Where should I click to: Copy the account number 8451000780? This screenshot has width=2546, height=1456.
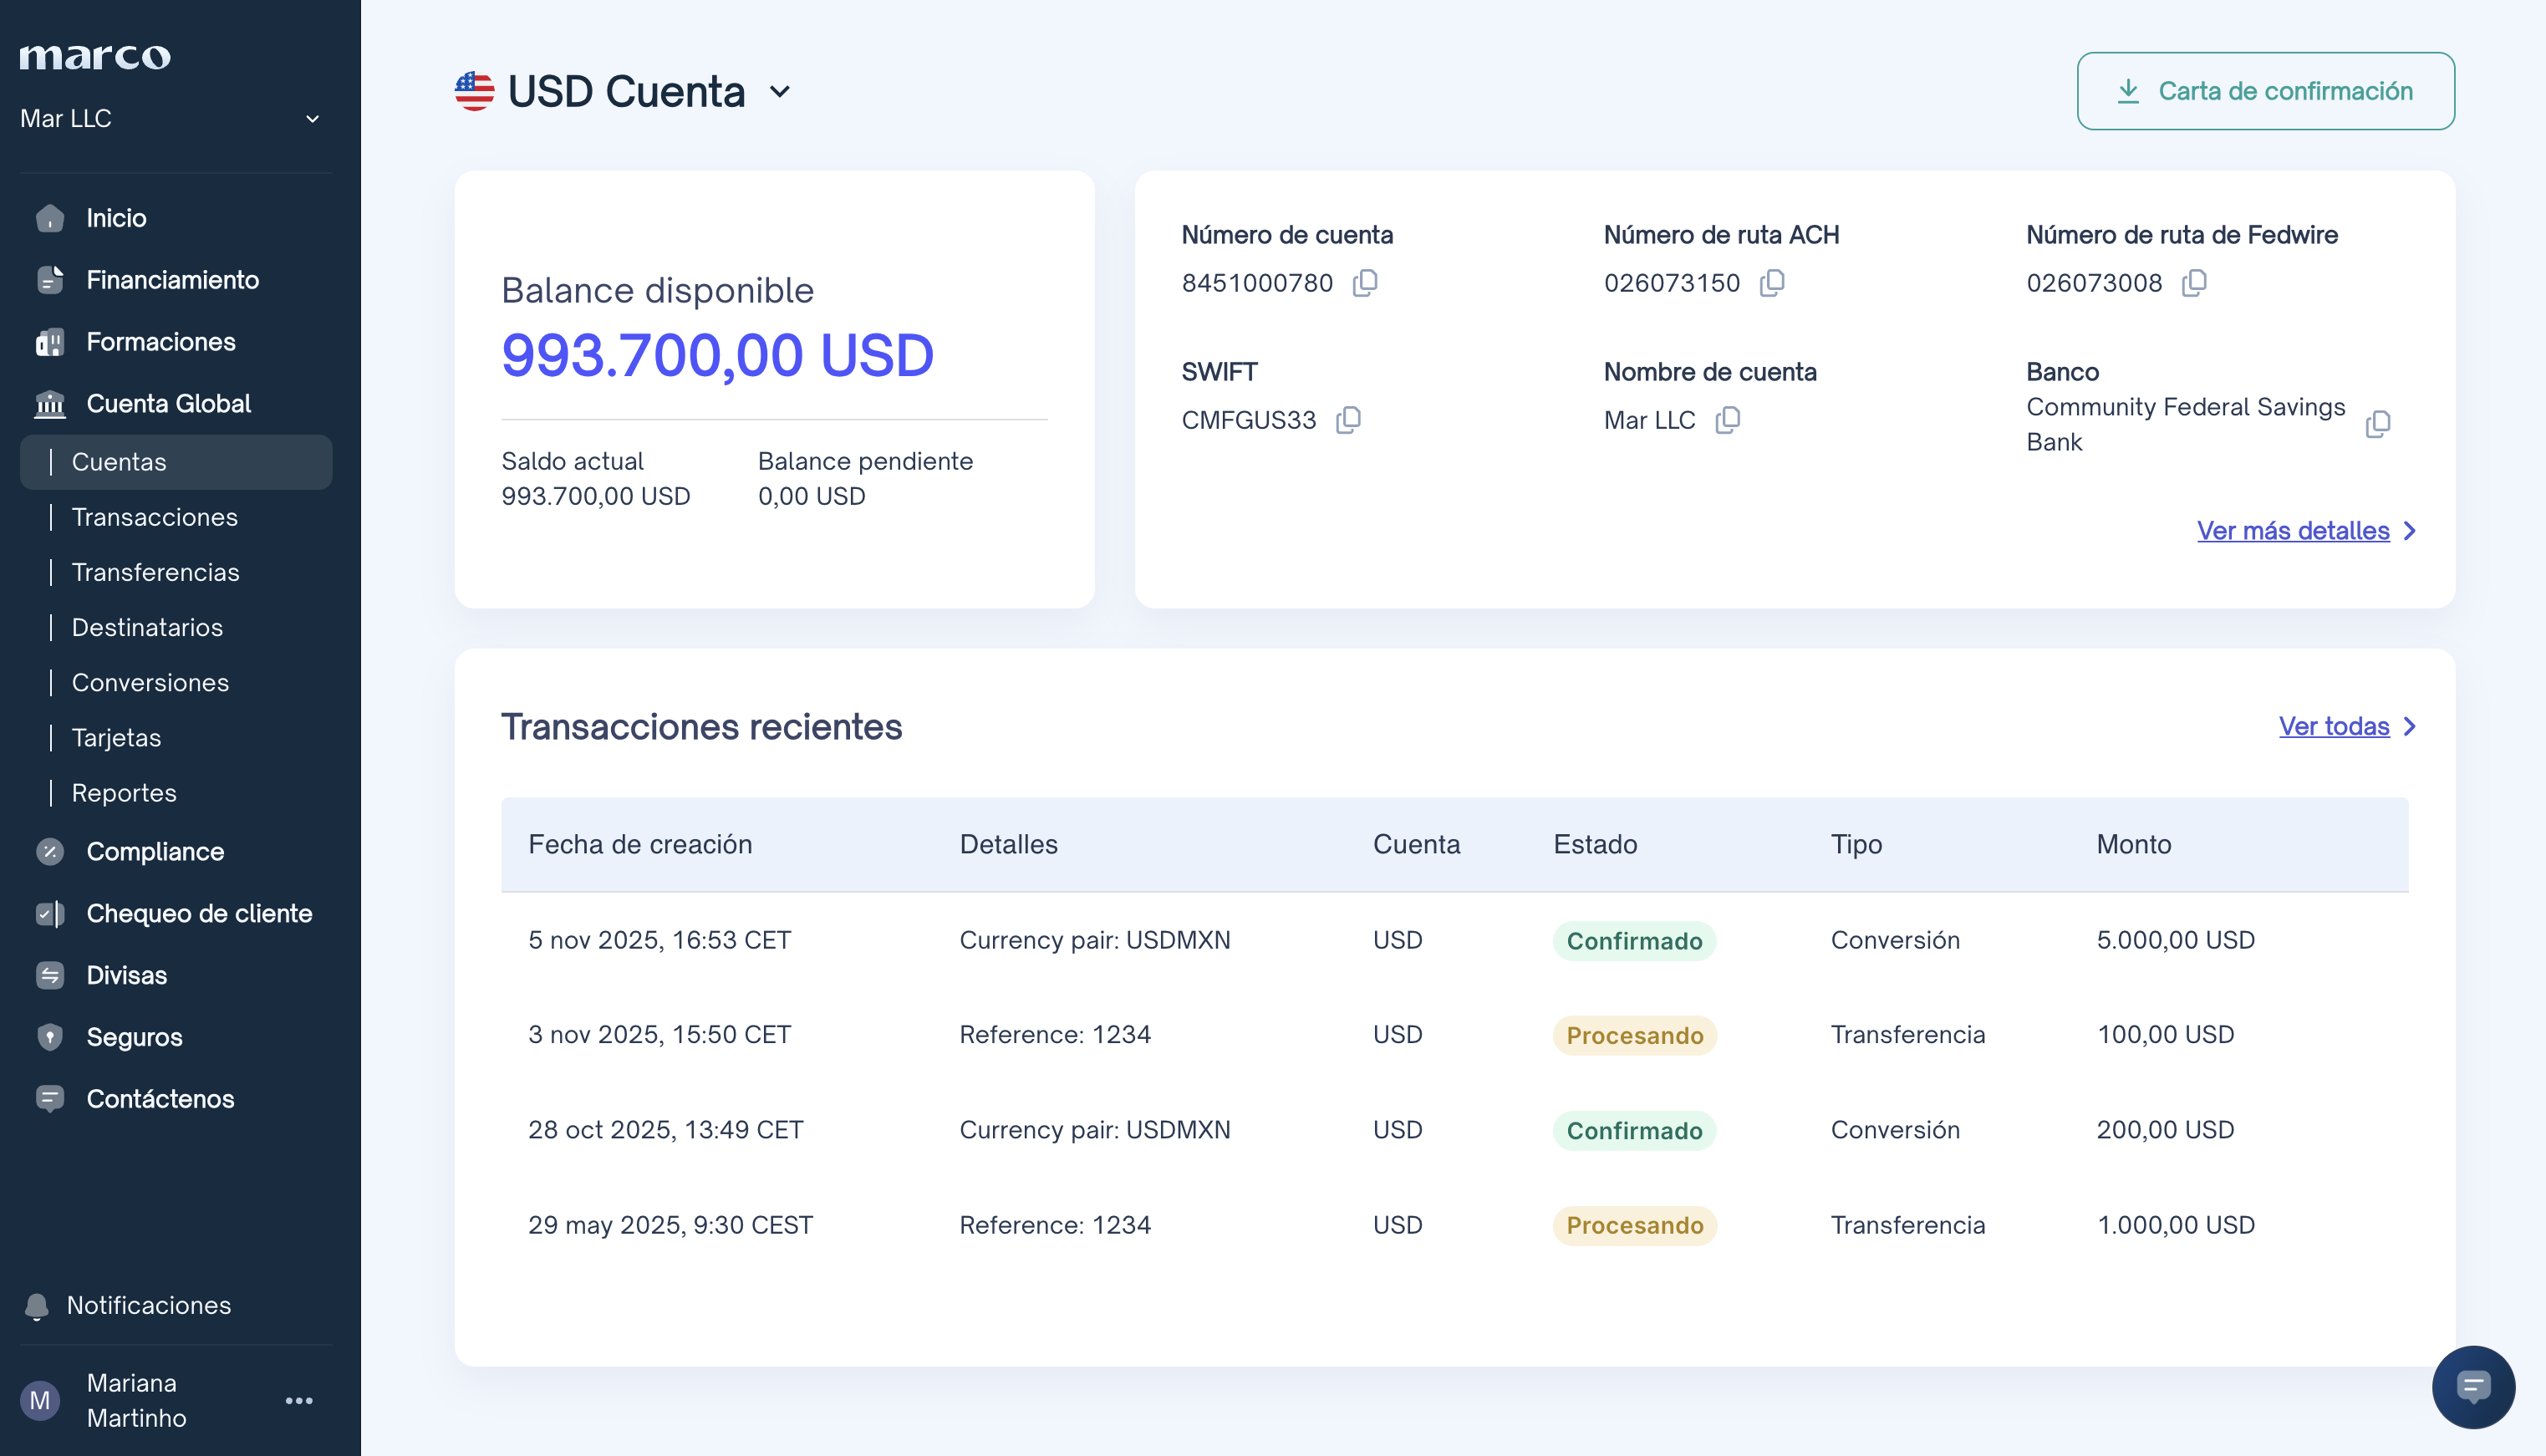pyautogui.click(x=1365, y=283)
